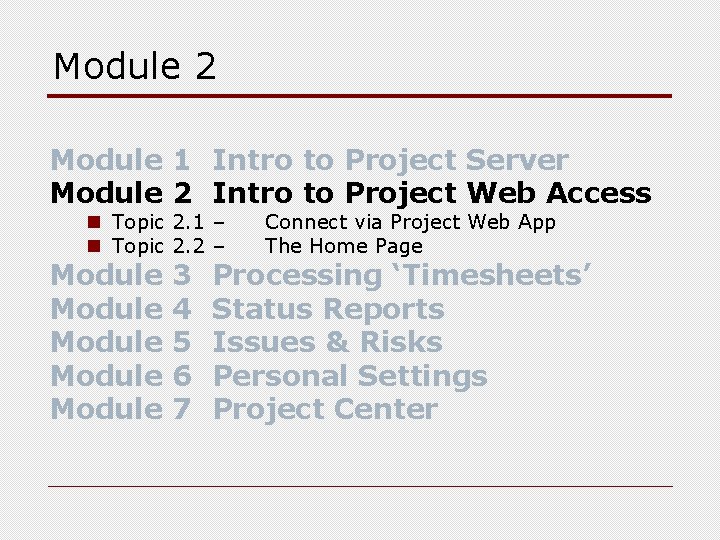The width and height of the screenshot is (720, 540).
Task: Click the bold 'Intro to Project Web Access' line
Action: pyautogui.click(x=432, y=192)
